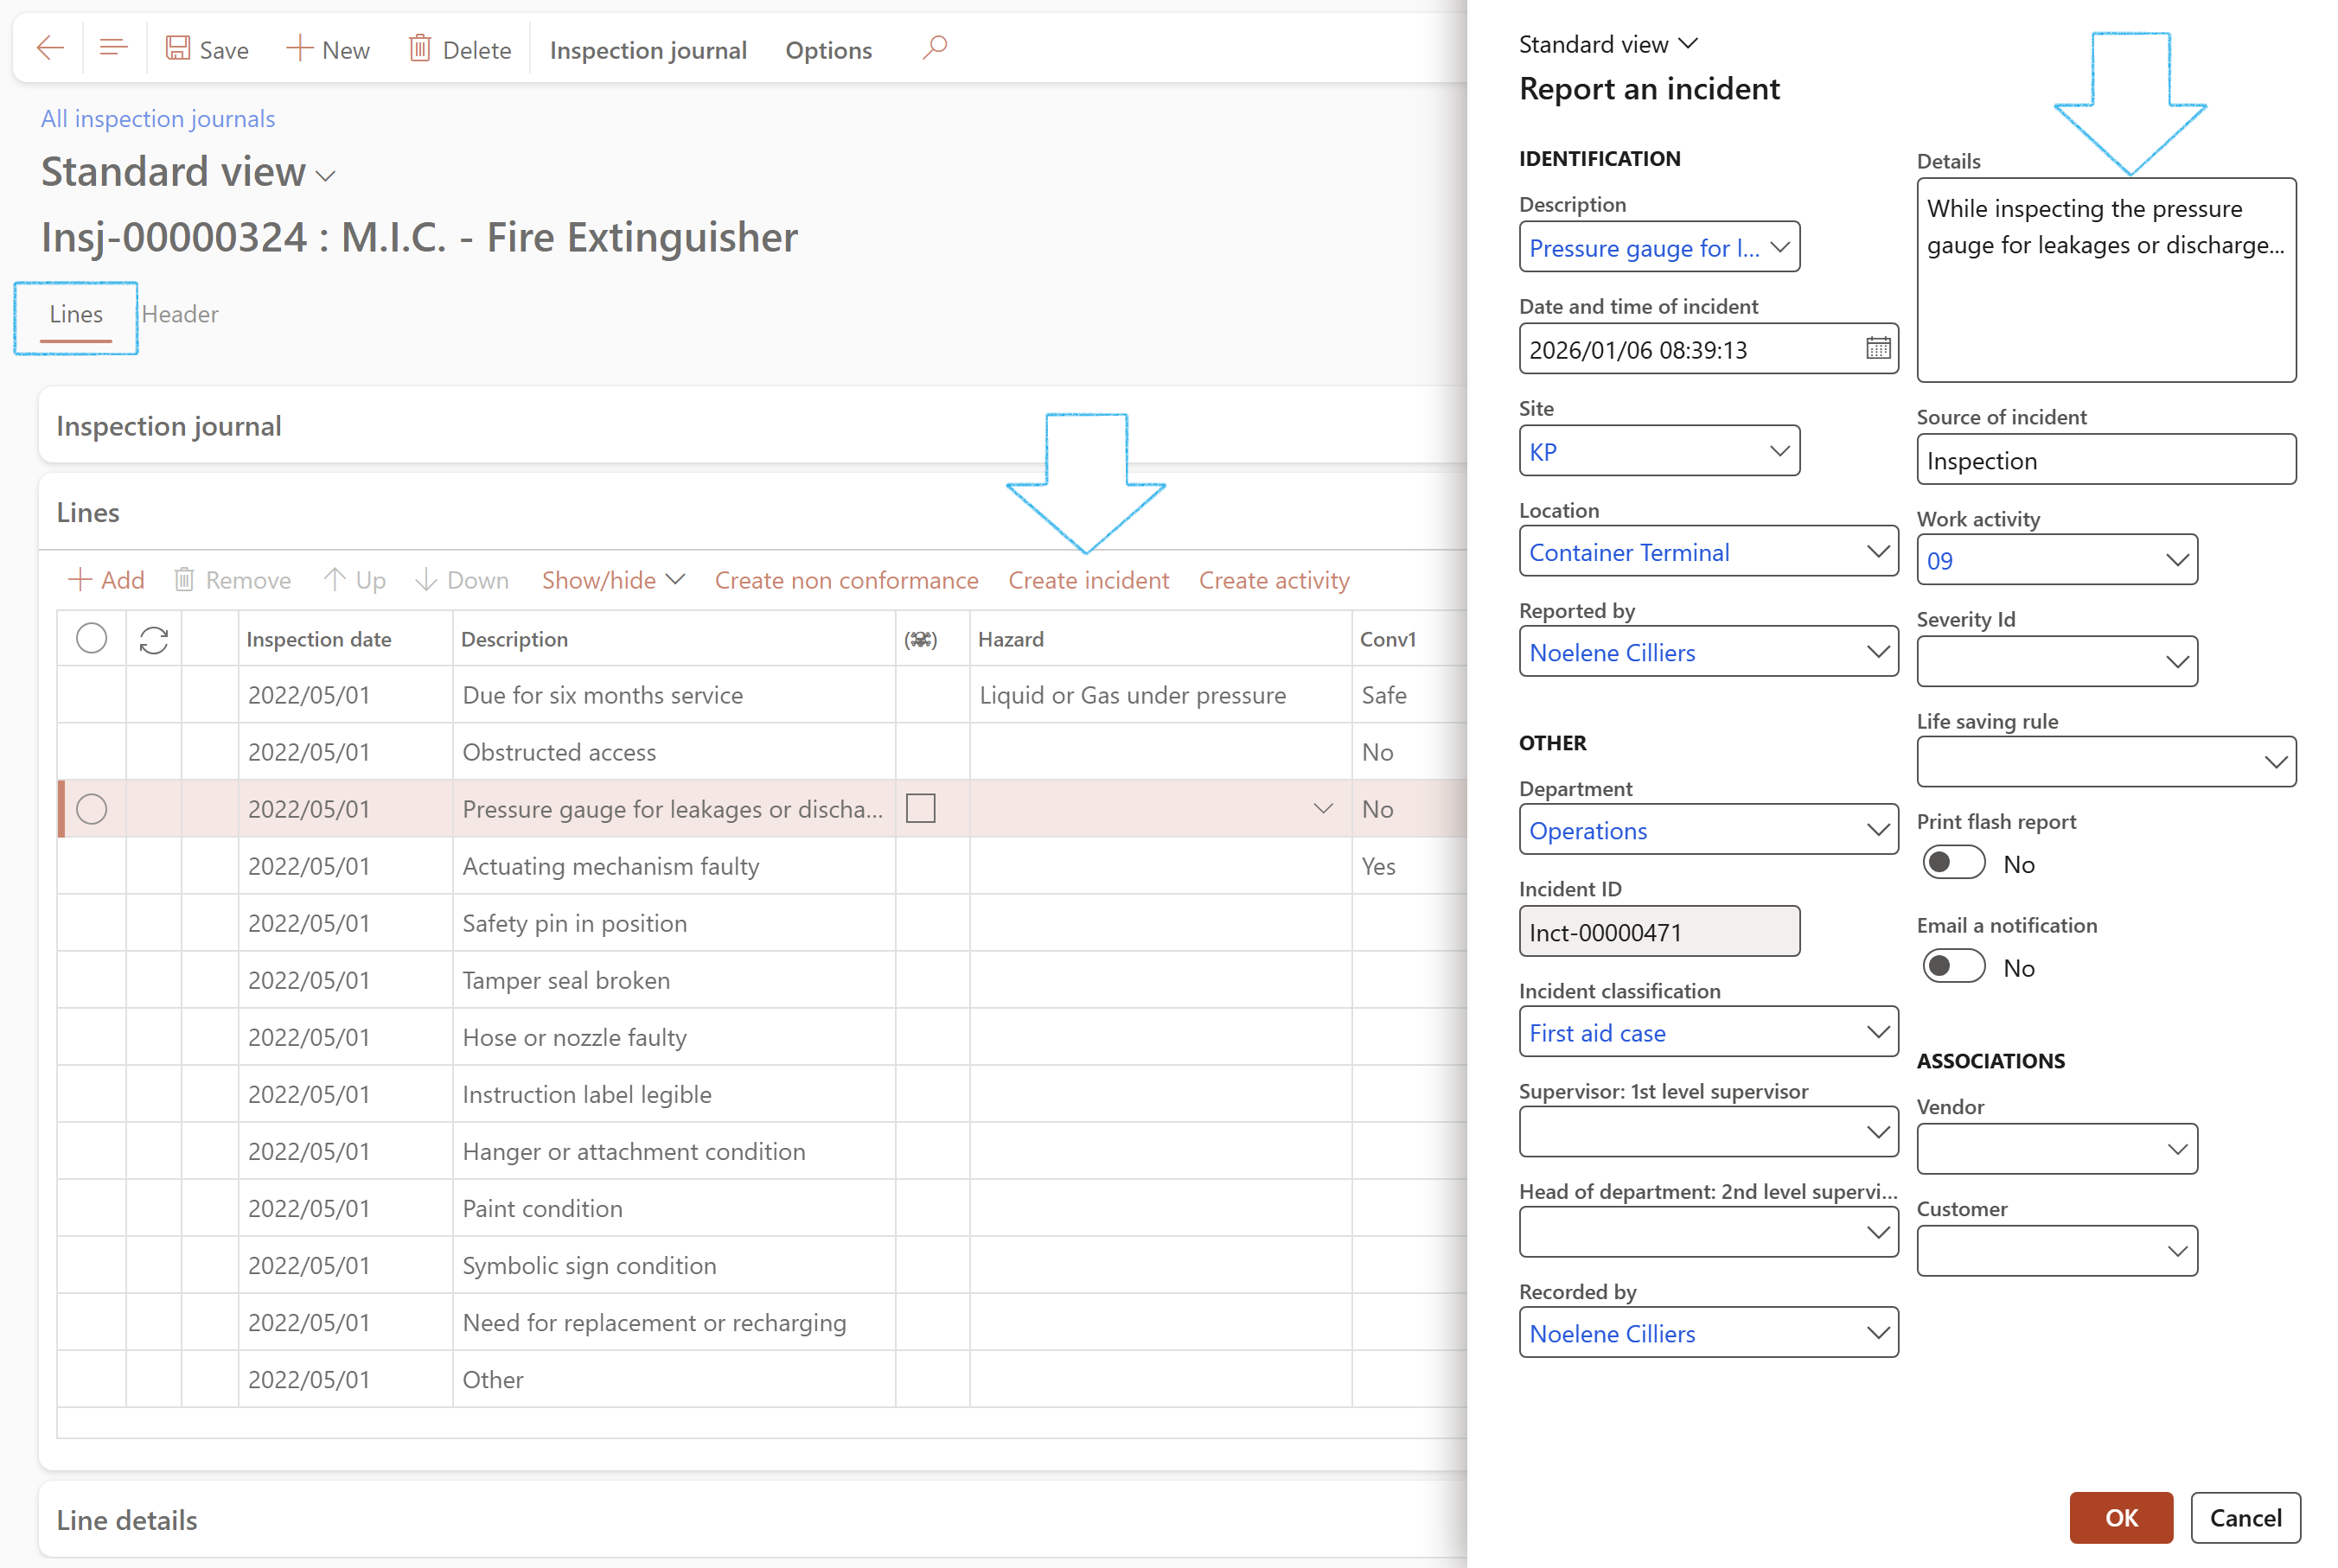Open the All inspection journals link
This screenshot has width=2338, height=1568.
point(158,118)
